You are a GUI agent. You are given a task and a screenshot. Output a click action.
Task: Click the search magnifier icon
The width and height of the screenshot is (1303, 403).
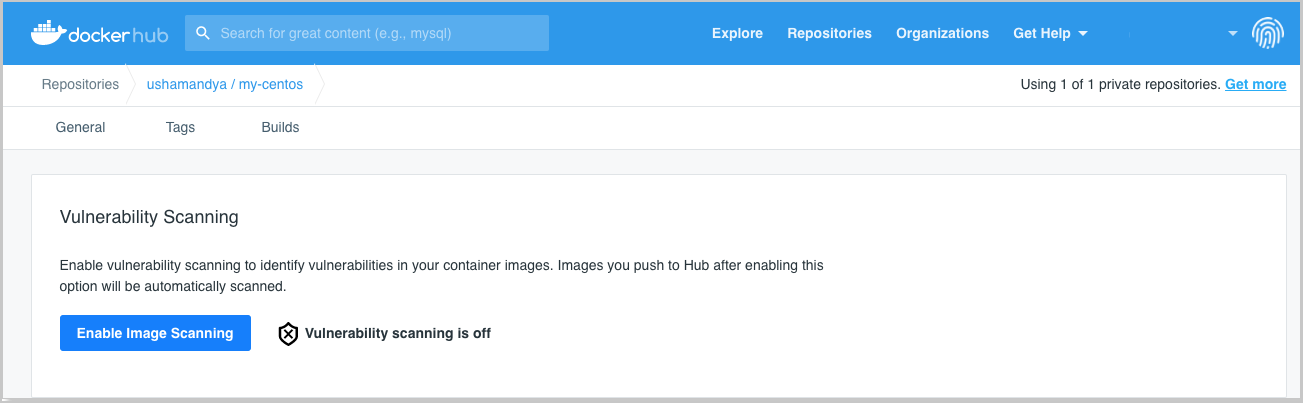[x=203, y=33]
